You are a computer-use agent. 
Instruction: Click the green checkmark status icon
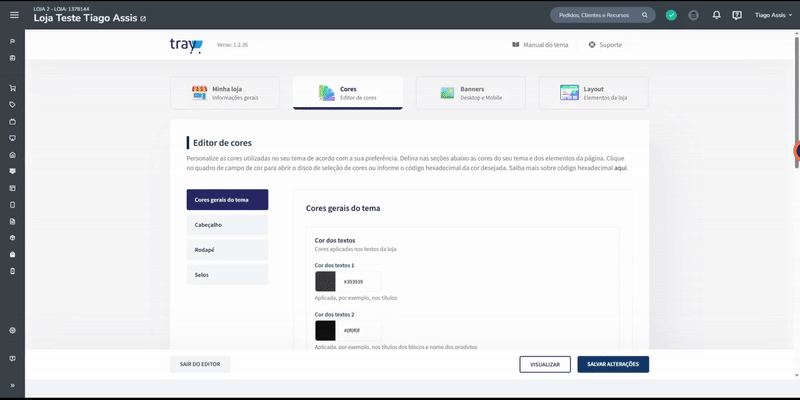(671, 15)
